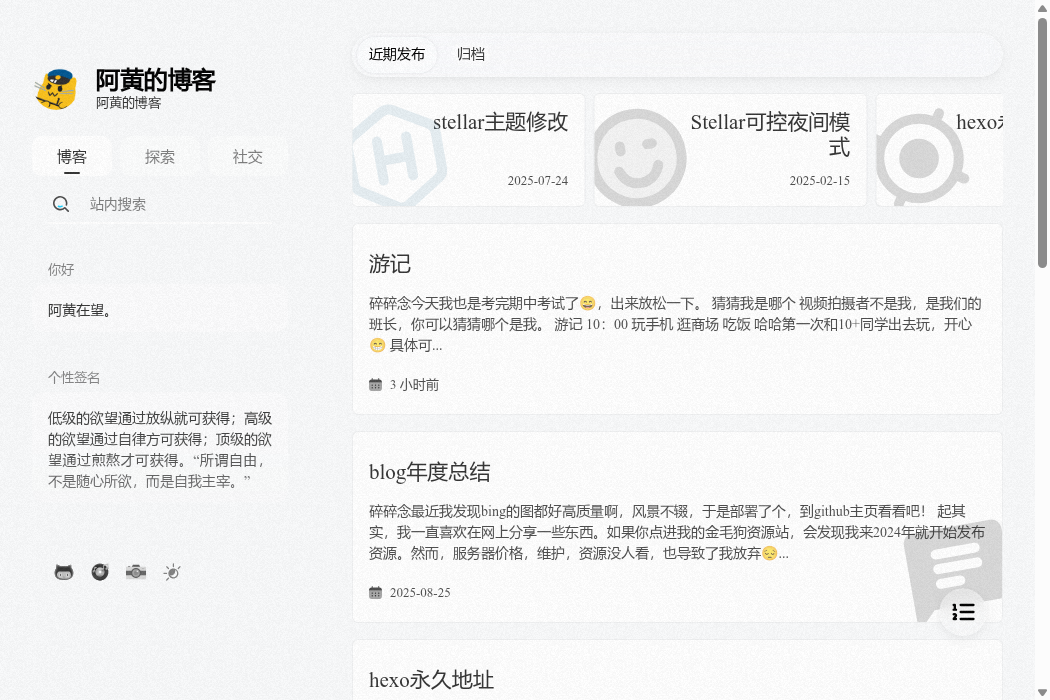Open the 归档 archive tab
The height and width of the screenshot is (700, 1050).
coord(471,55)
